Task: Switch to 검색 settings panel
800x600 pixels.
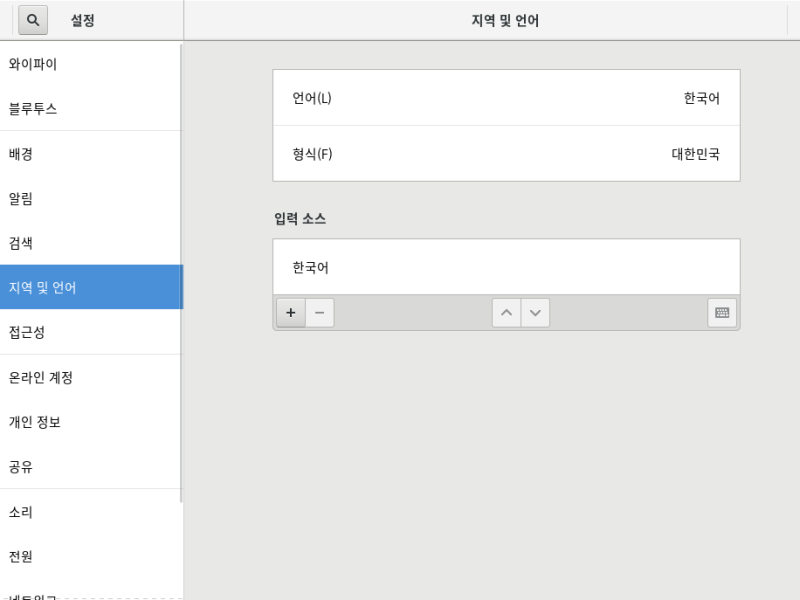Action: 91,243
